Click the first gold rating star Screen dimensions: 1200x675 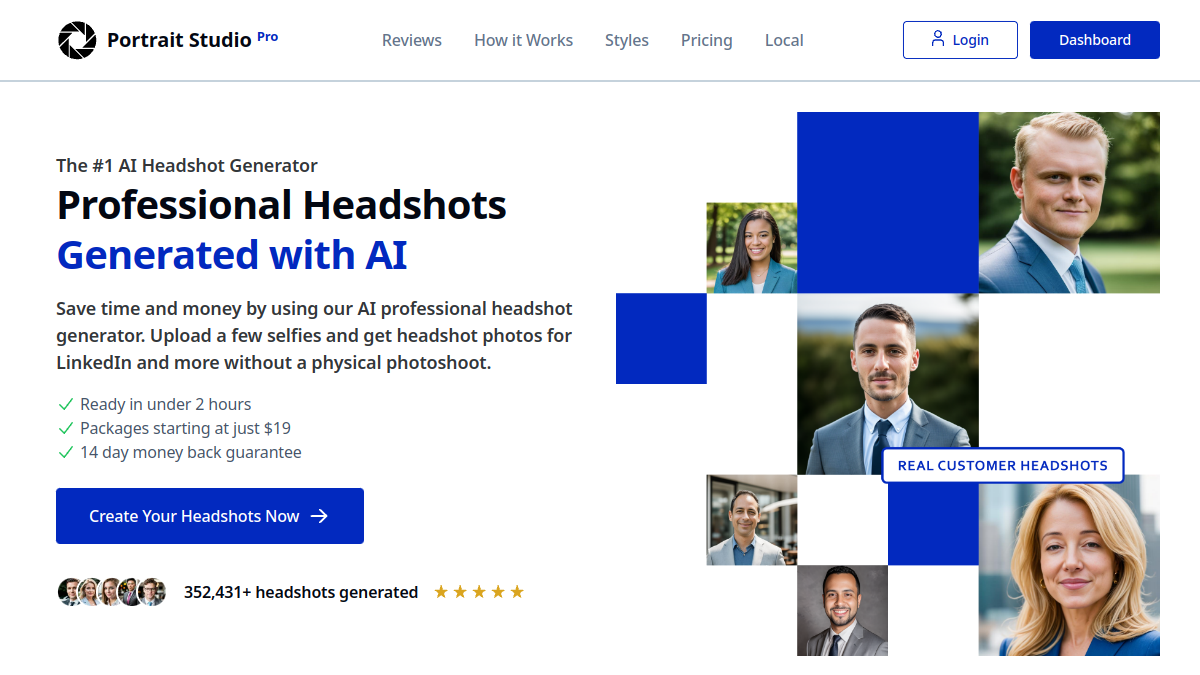(441, 592)
